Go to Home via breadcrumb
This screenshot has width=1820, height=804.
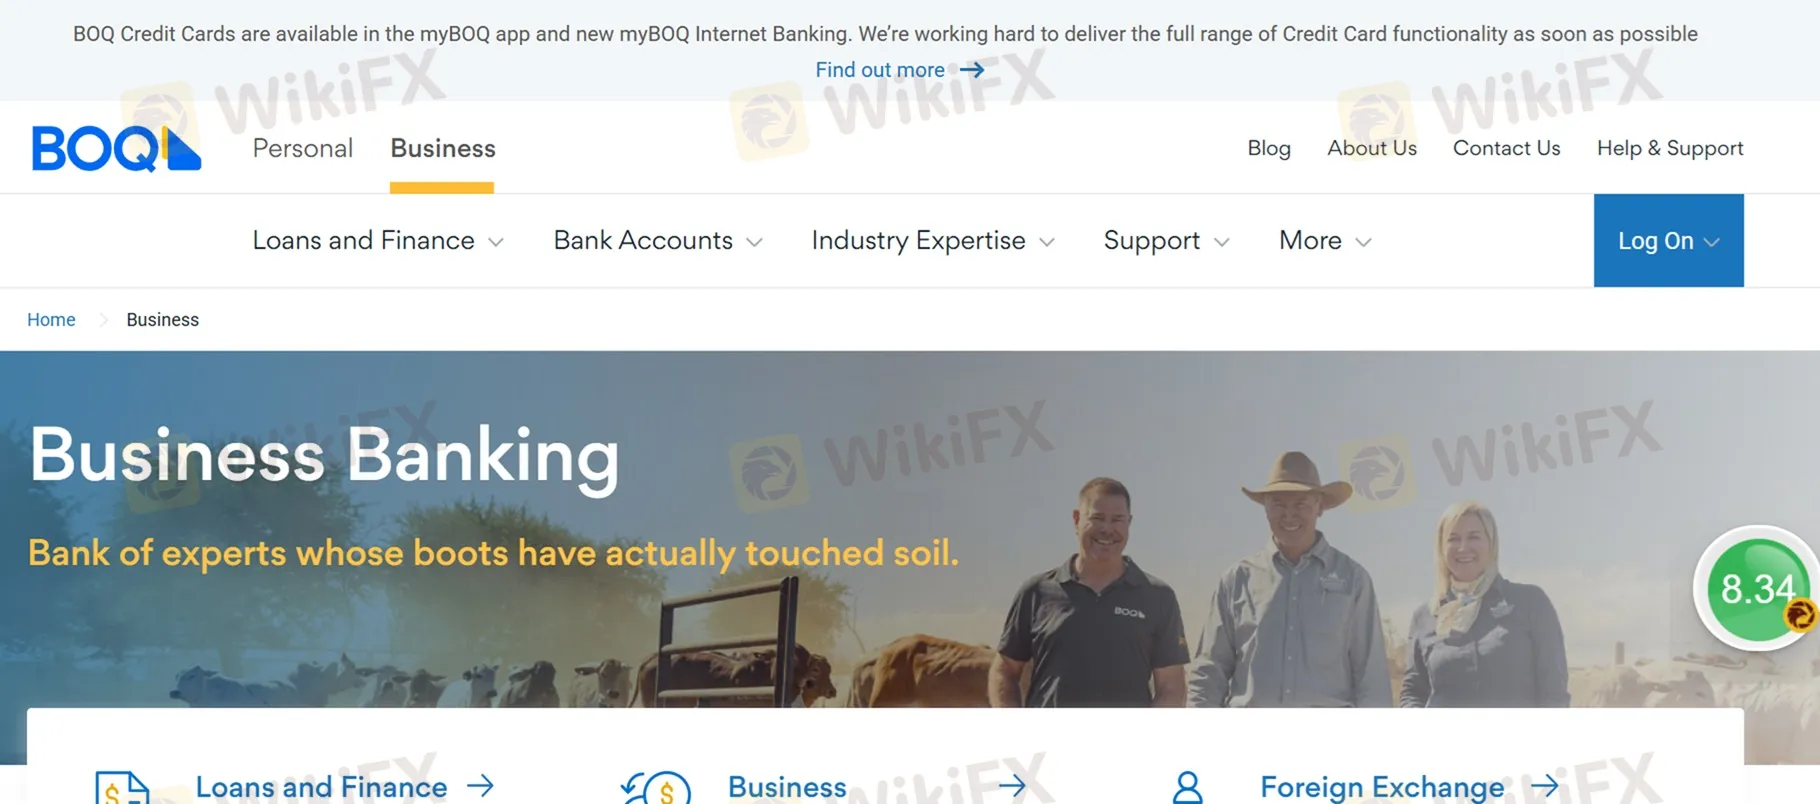51,320
